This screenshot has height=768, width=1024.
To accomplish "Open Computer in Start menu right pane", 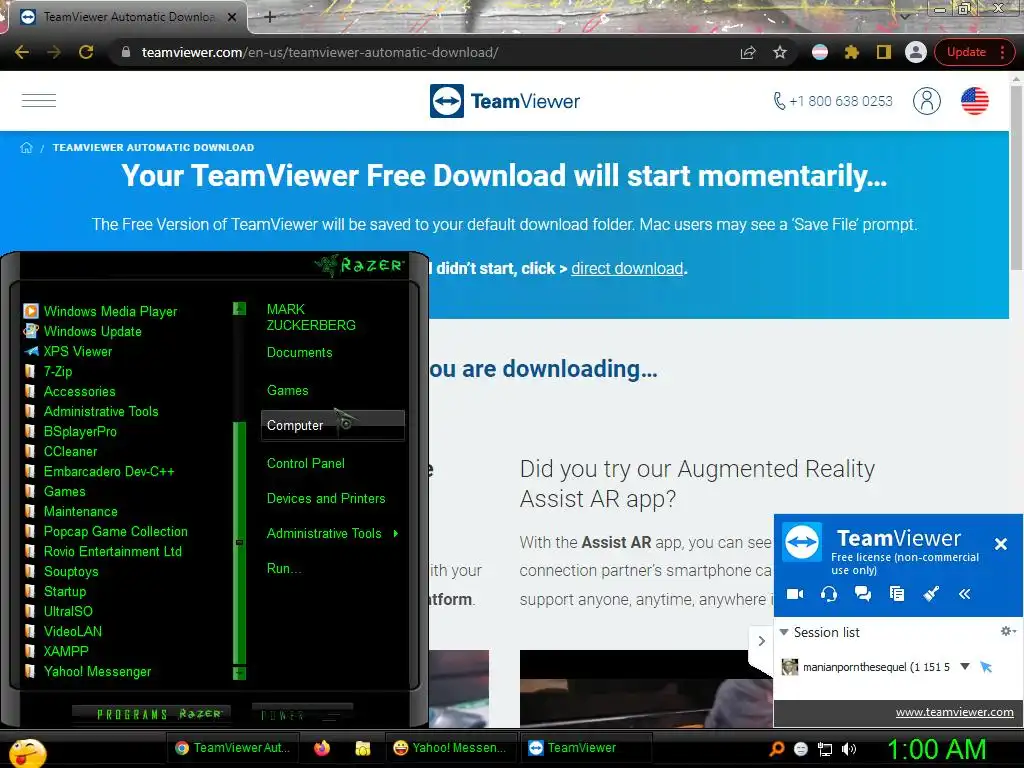I will 332,426.
